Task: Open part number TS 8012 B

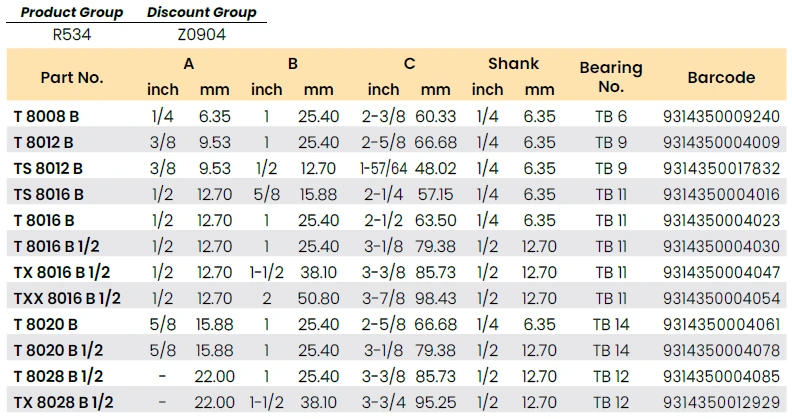Action: 49,168
